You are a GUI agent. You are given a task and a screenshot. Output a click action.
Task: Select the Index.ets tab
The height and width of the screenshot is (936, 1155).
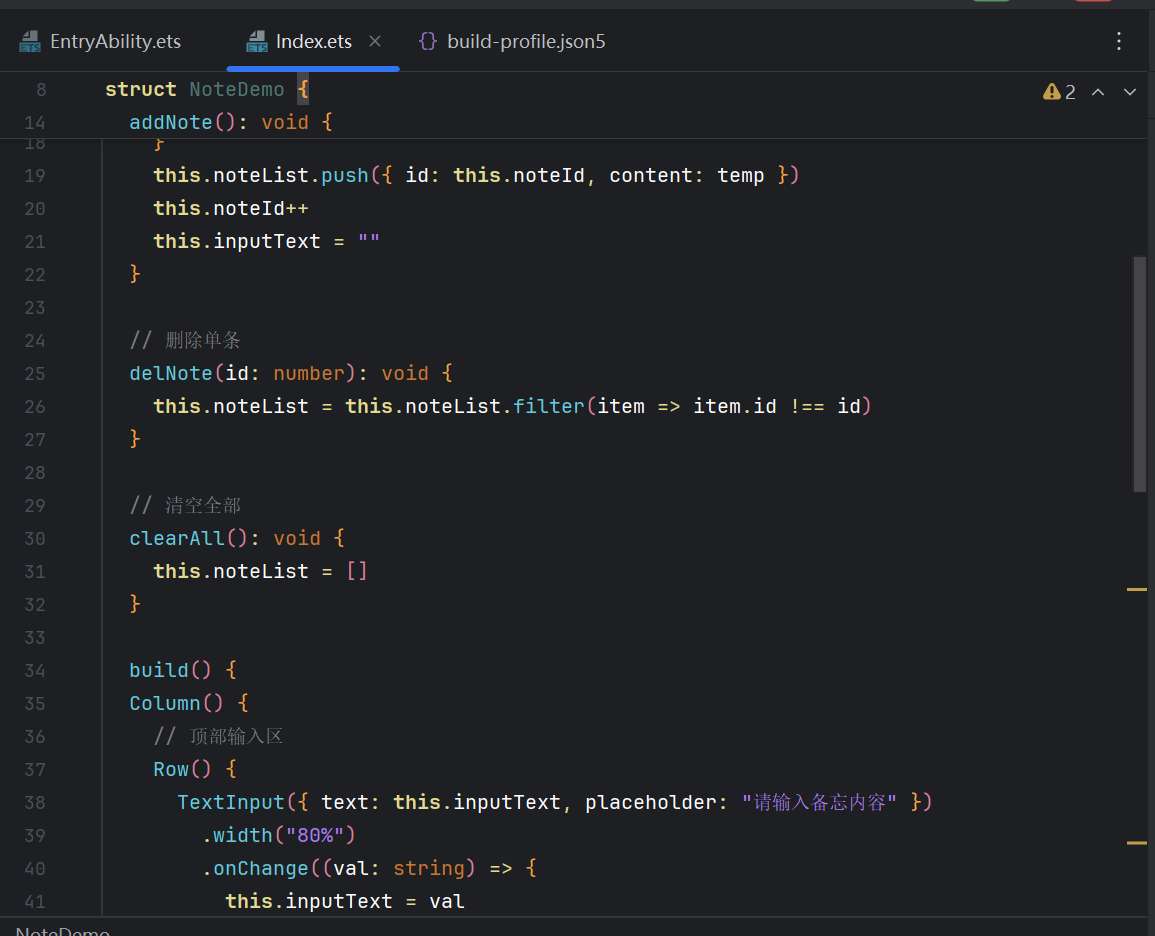313,41
